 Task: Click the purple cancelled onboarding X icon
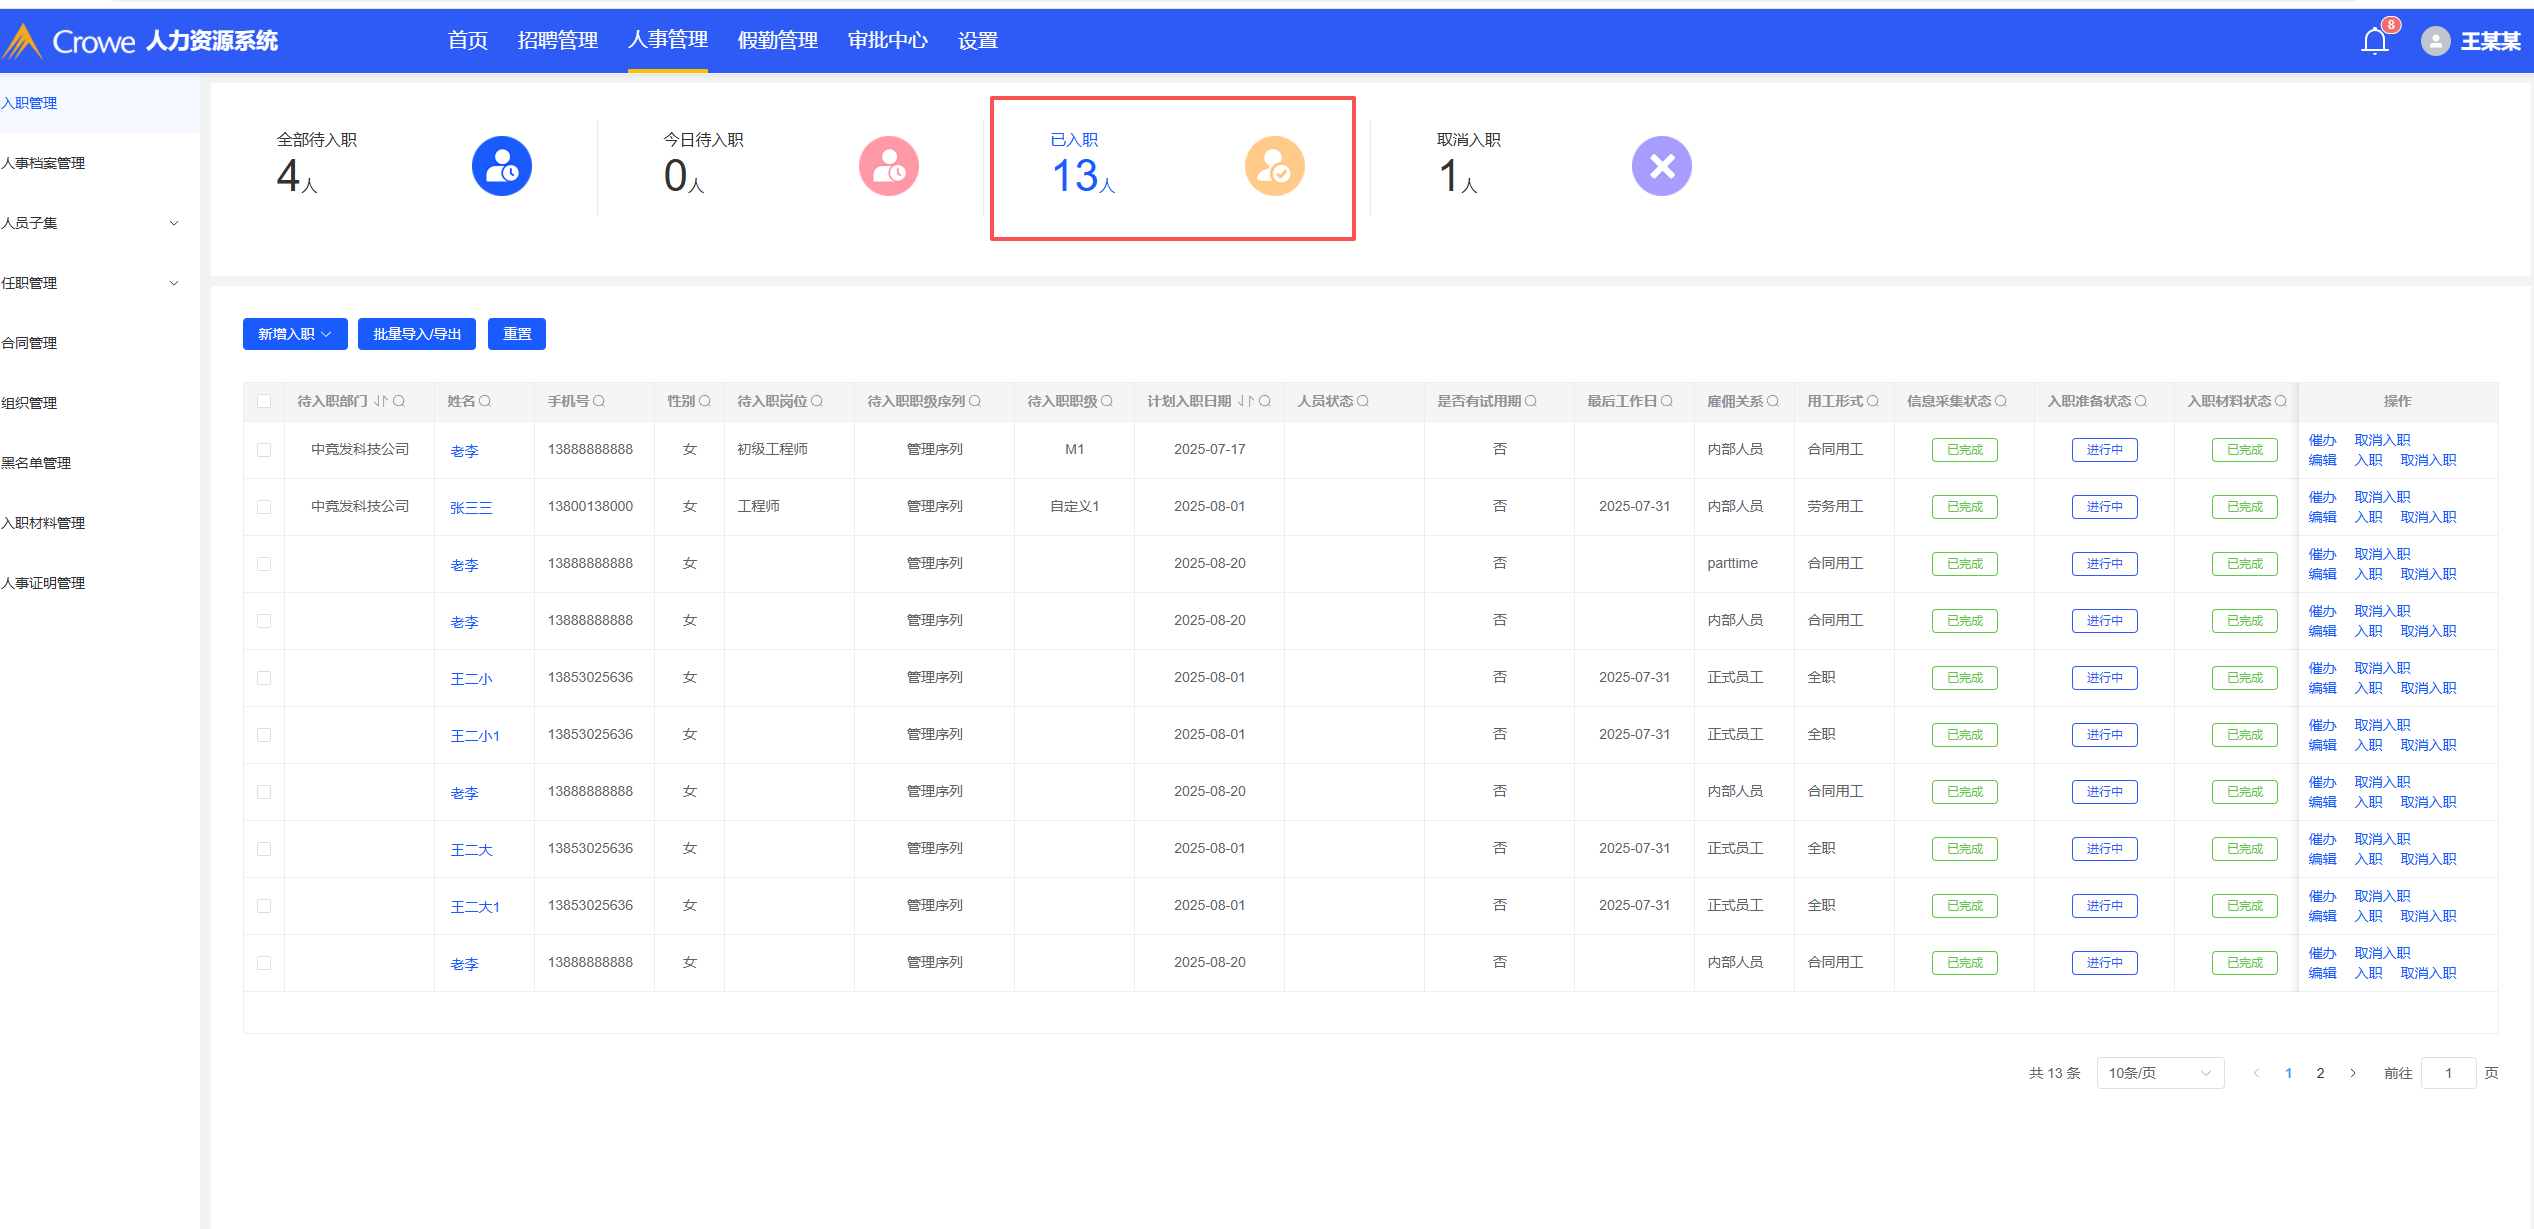coord(1661,166)
